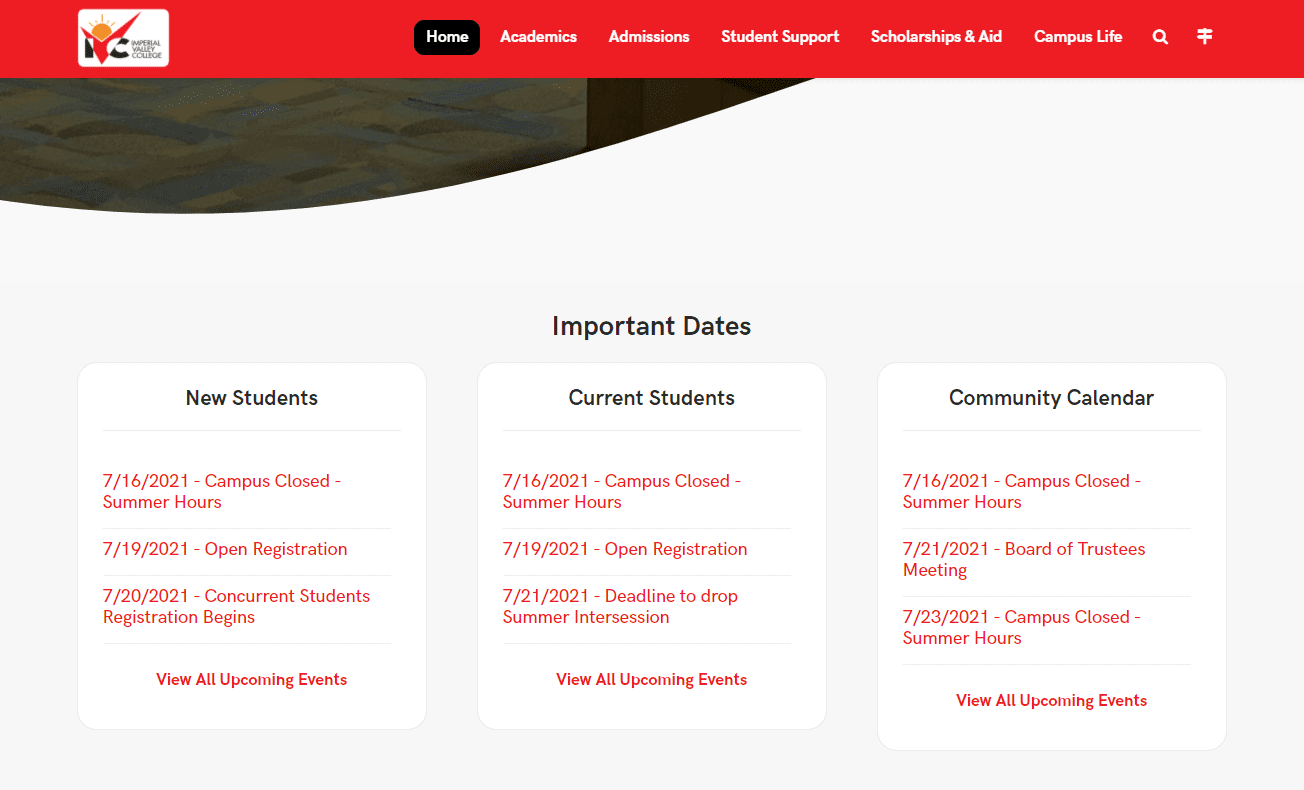This screenshot has height=790, width=1304.
Task: Select the Home menu item
Action: click(447, 37)
